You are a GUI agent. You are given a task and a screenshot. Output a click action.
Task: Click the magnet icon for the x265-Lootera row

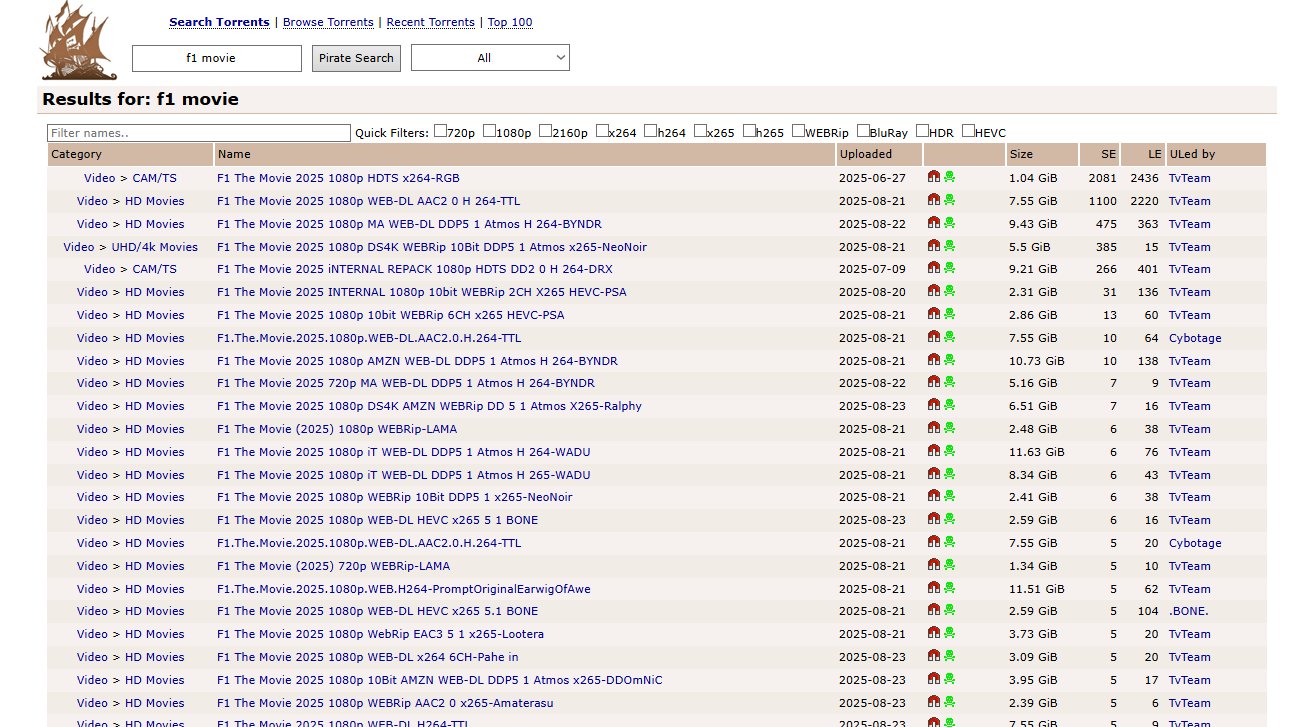(934, 633)
